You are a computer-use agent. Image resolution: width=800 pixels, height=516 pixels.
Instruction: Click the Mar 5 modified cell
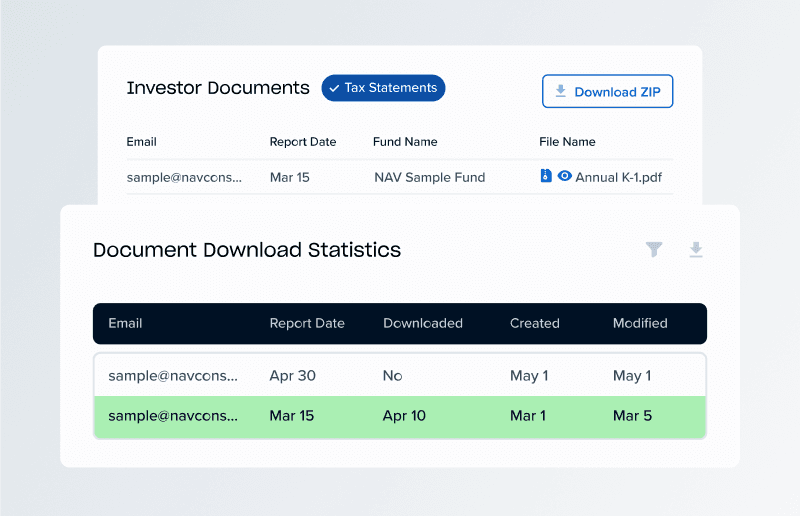click(x=632, y=415)
